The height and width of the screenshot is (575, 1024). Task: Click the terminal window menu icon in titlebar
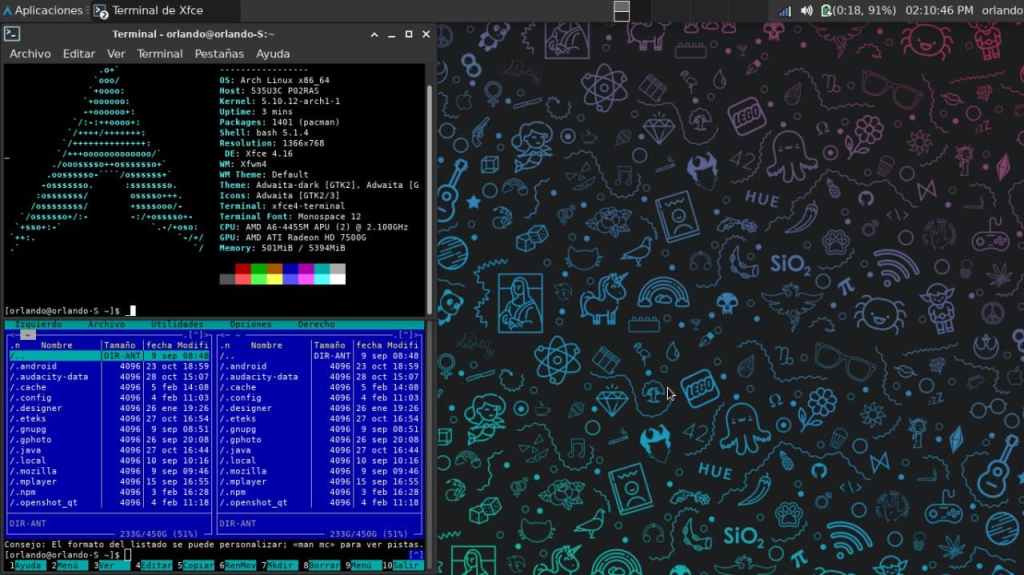[12, 34]
